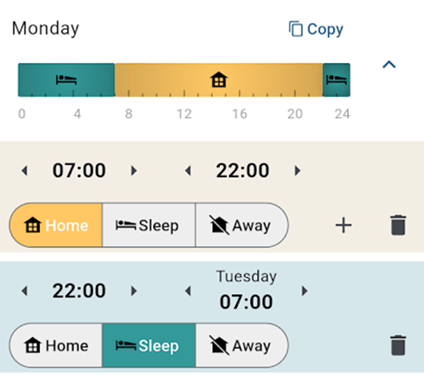
Task: Increase the first period's 22:00 end time
Action: [297, 171]
